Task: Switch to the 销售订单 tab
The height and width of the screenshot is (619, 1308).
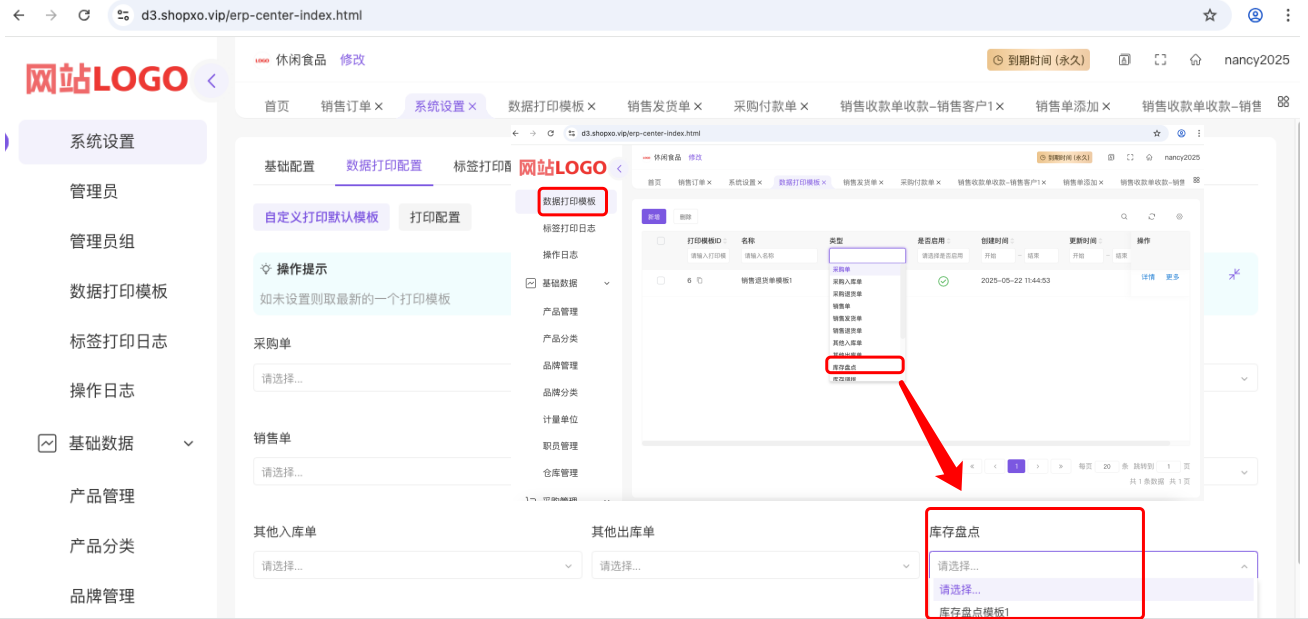Action: pyautogui.click(x=346, y=106)
